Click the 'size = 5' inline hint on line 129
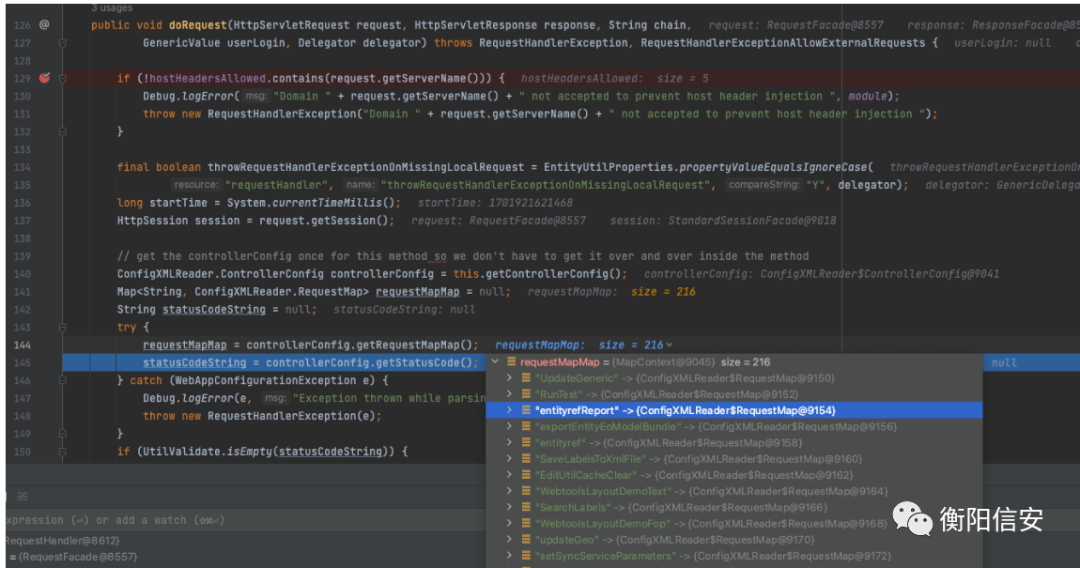Image resolution: width=1080 pixels, height=568 pixels. (x=682, y=78)
